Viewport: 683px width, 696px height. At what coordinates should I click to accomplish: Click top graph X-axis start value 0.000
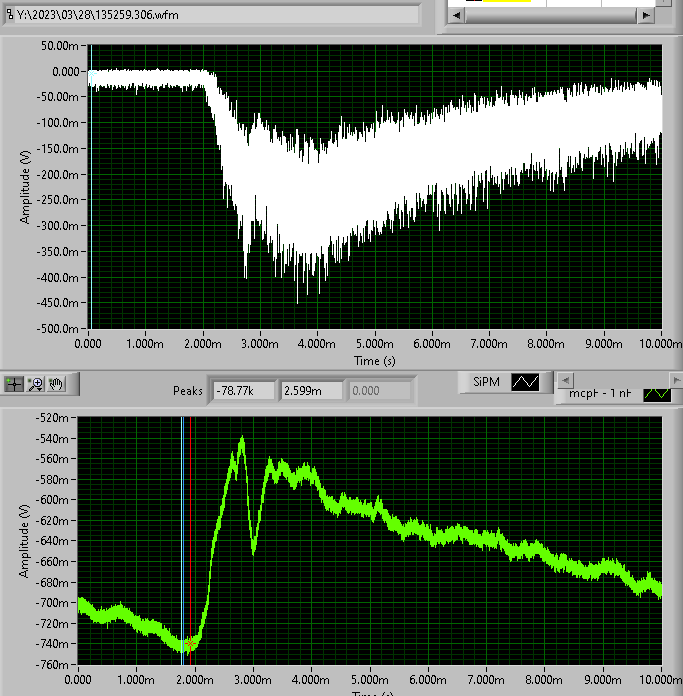pos(88,344)
